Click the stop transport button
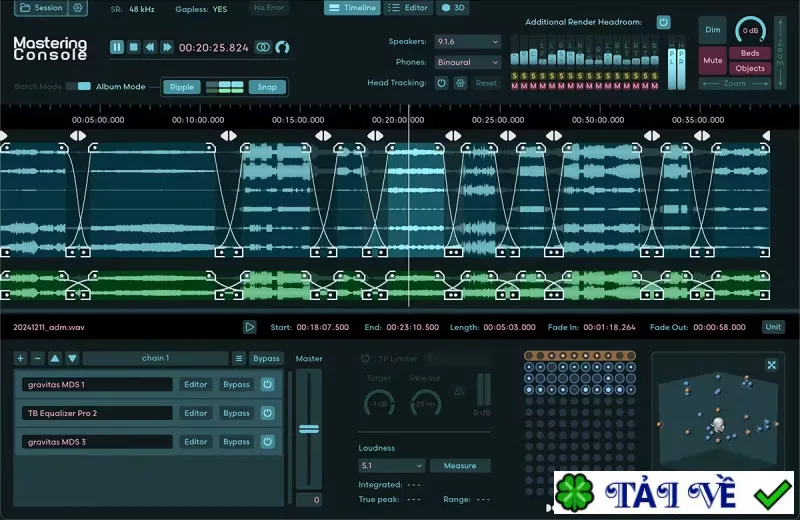 pos(134,47)
